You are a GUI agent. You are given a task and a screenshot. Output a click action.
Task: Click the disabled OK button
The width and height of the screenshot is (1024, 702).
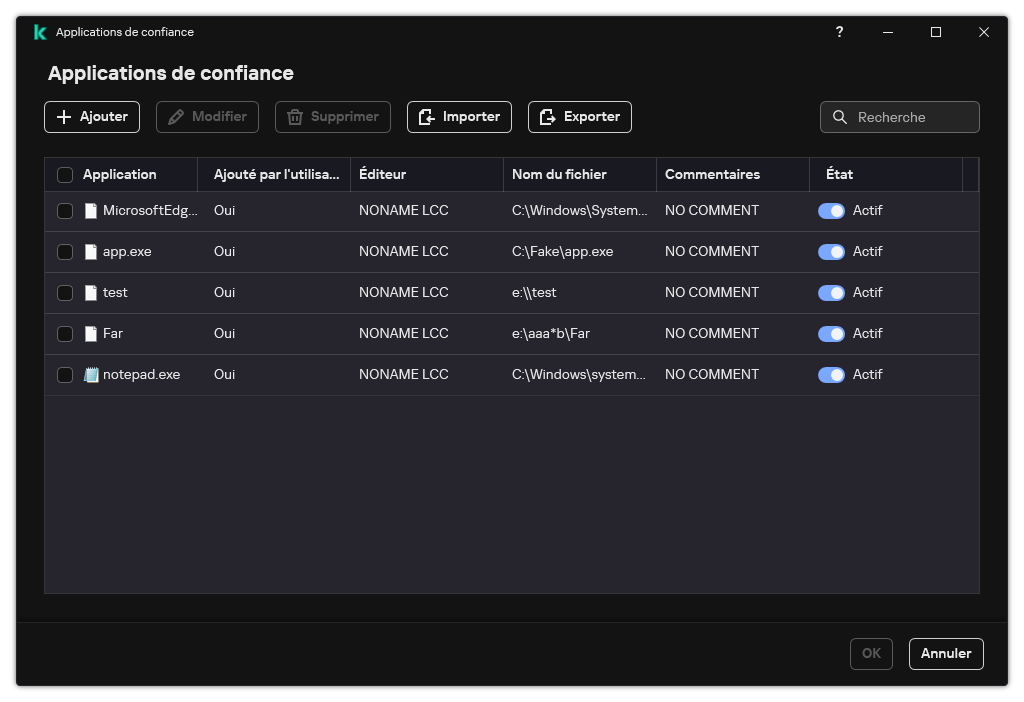coord(870,653)
